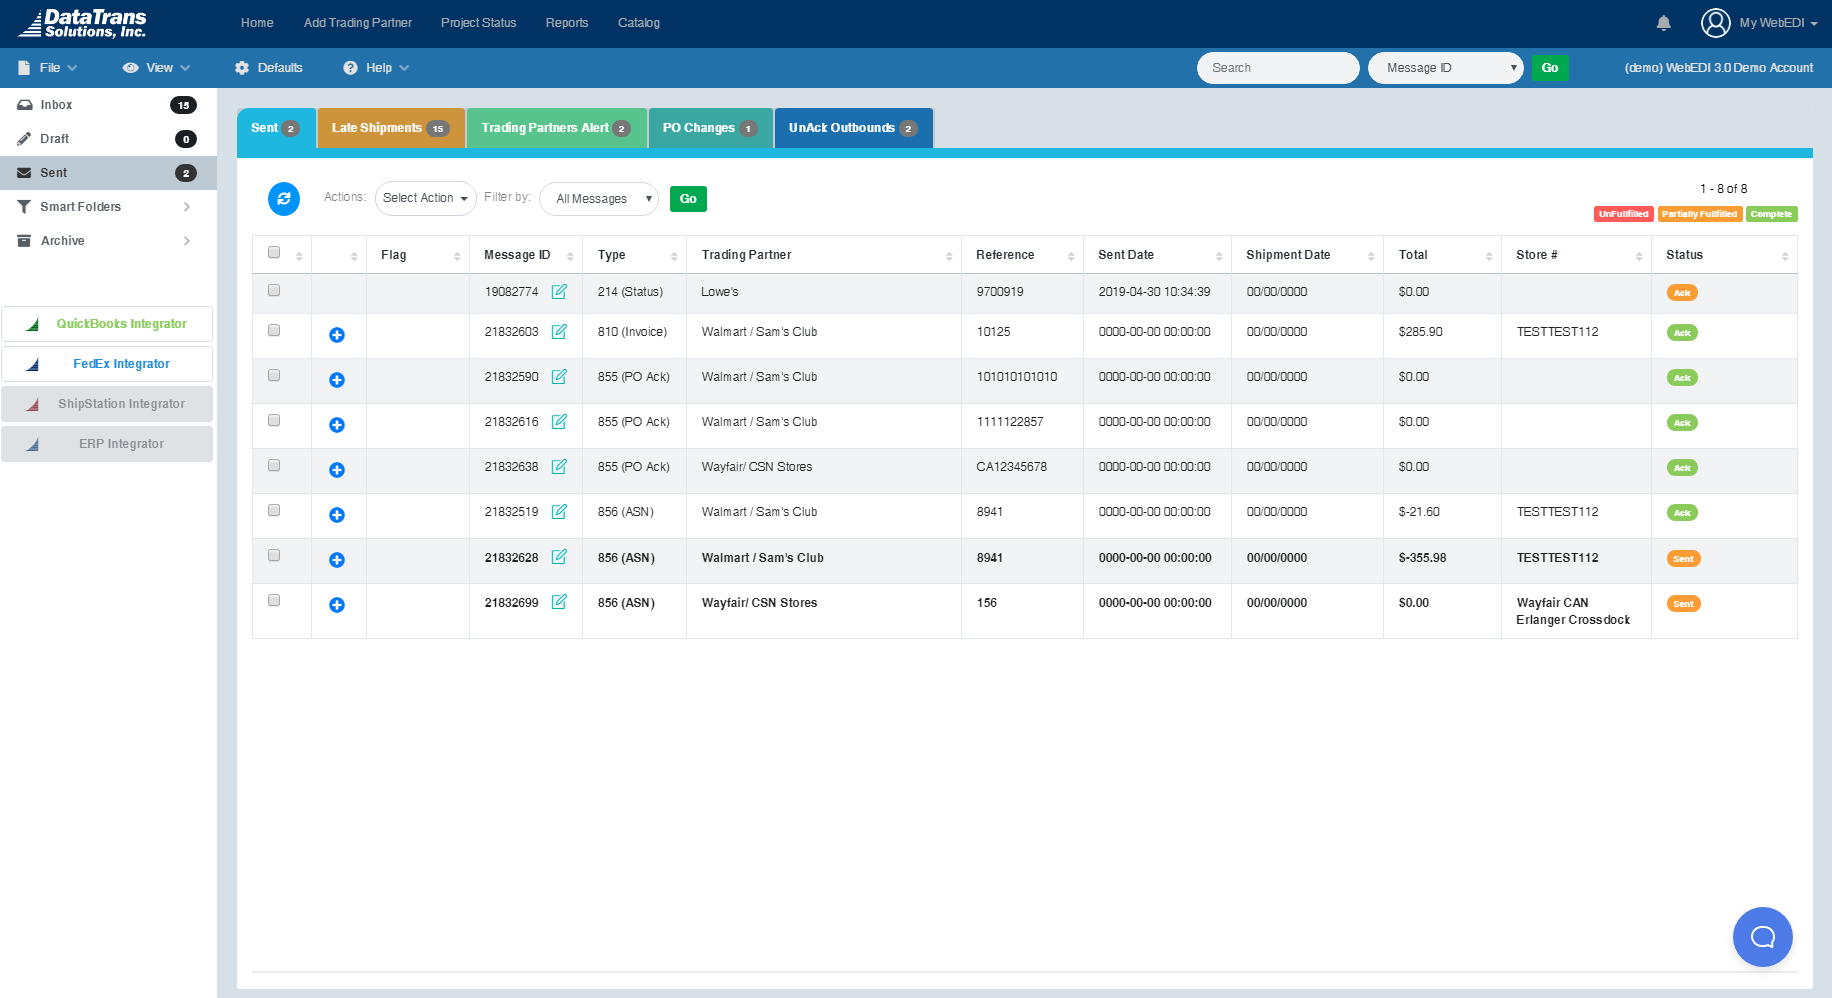The image size is (1832, 998).
Task: Go to the Sent folder in sidebar
Action: point(108,173)
